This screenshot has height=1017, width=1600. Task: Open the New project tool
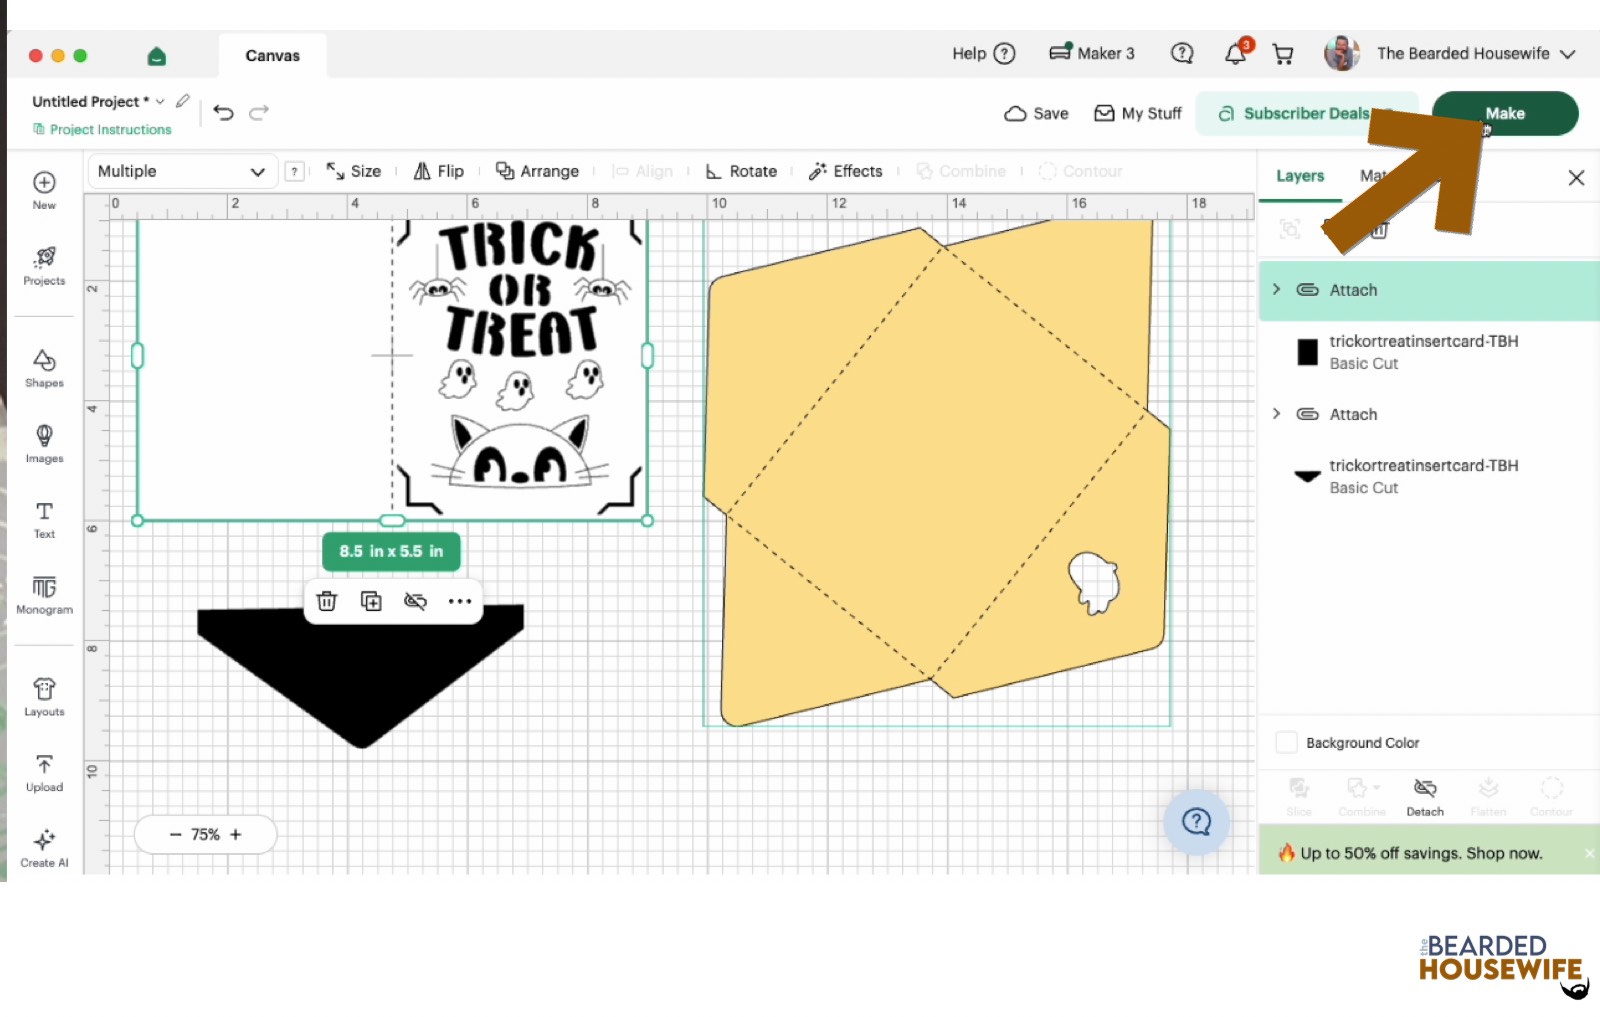coord(44,190)
